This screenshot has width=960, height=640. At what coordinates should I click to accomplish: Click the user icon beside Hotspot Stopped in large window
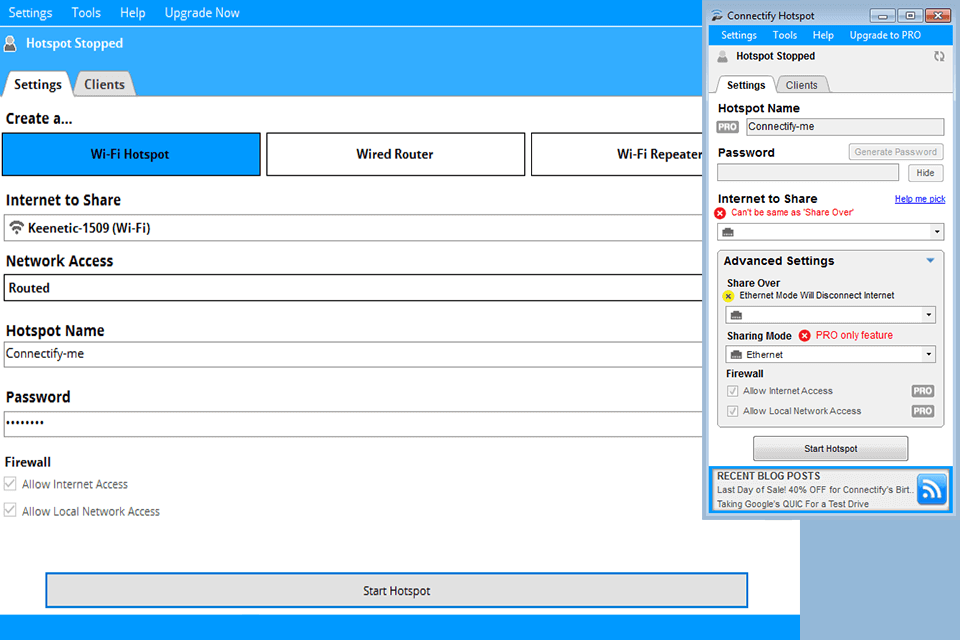[10, 43]
